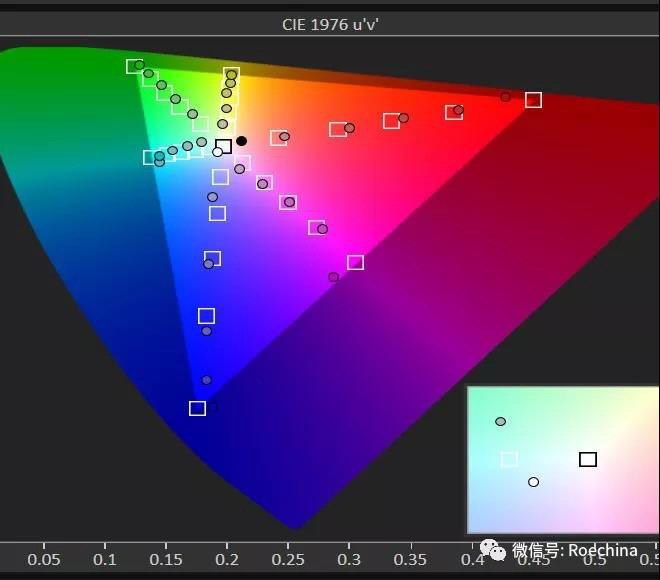Click the measured circle beside blue primary target

212,407
